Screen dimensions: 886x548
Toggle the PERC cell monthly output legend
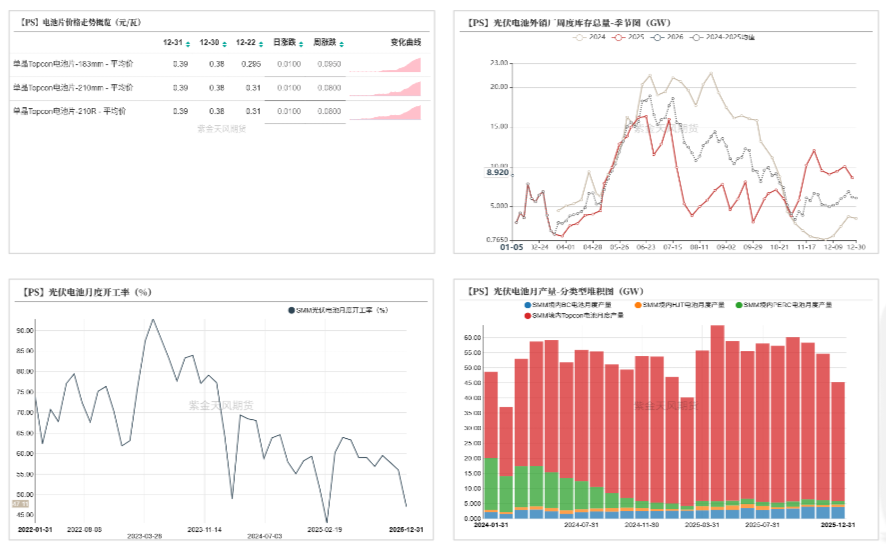coord(784,305)
